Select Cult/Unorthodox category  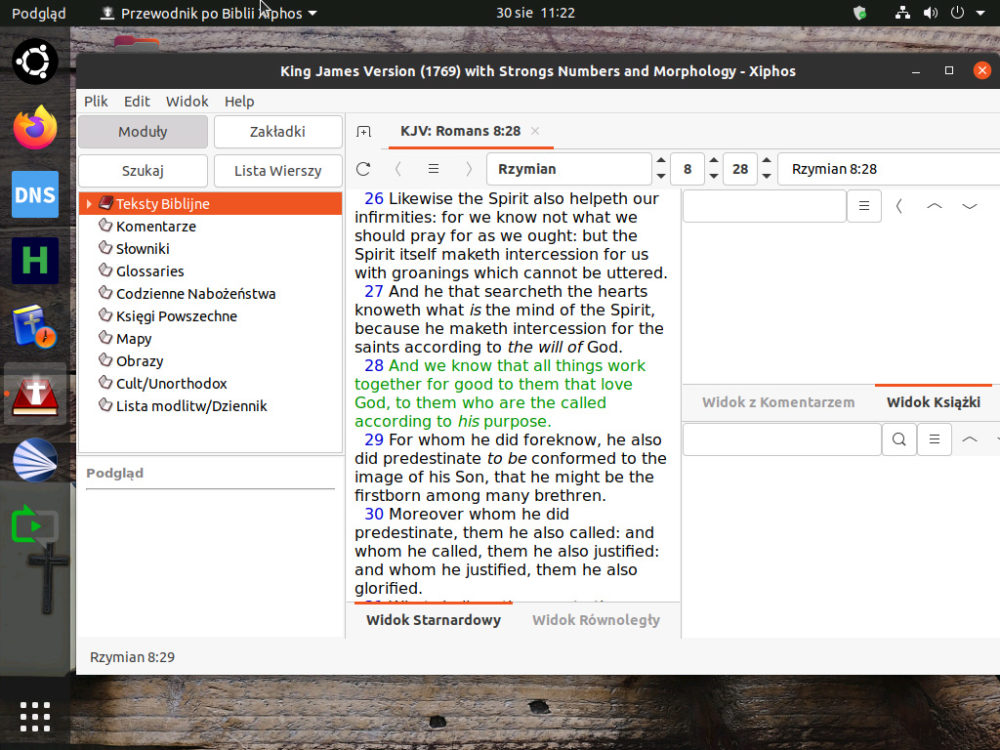(x=171, y=383)
